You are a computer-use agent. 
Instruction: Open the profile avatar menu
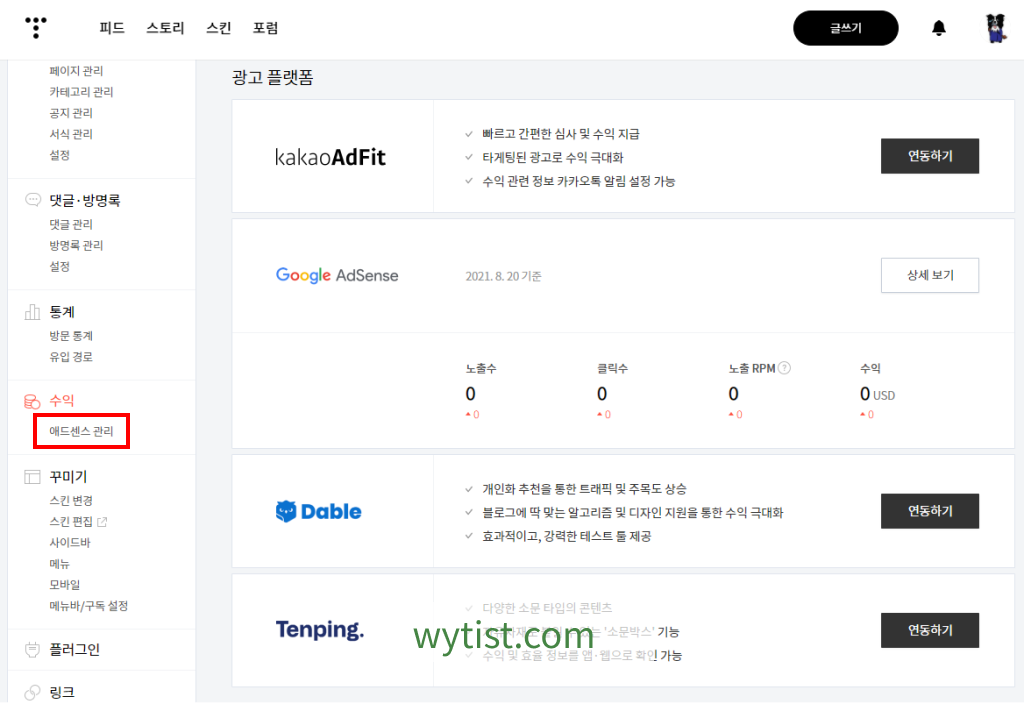pyautogui.click(x=995, y=28)
